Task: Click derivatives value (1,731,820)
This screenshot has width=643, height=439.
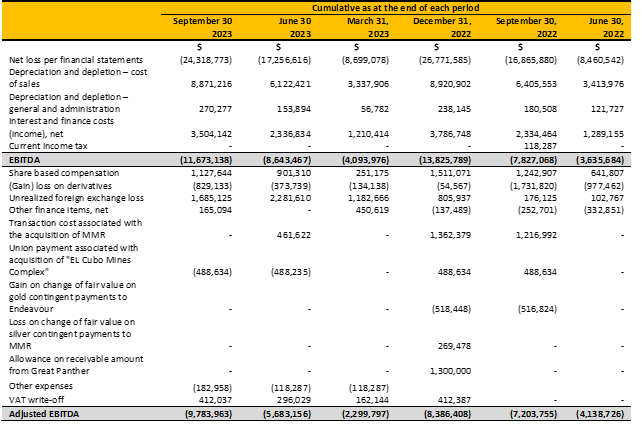Action: pos(534,186)
